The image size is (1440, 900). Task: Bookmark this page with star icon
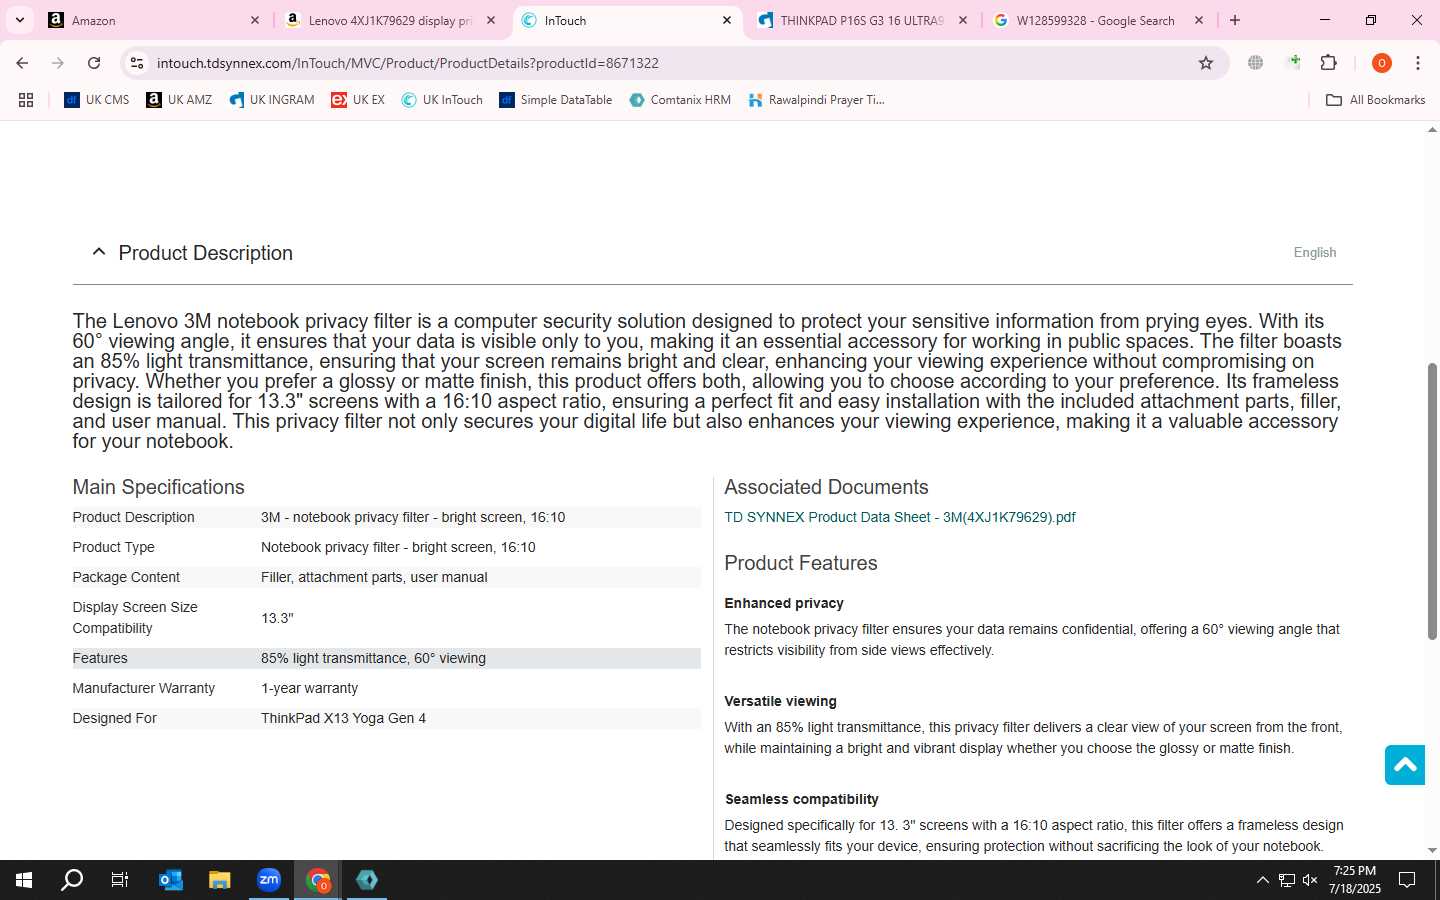[x=1206, y=63]
